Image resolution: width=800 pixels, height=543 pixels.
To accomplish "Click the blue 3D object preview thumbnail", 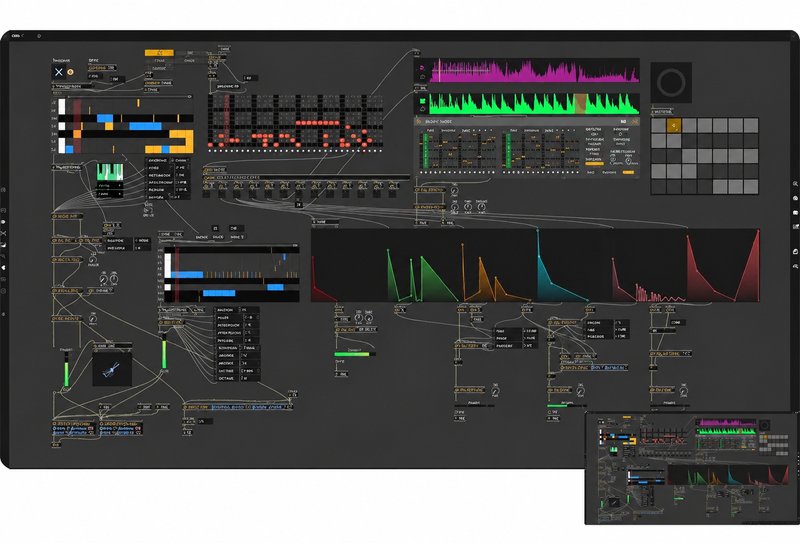I will 112,369.
